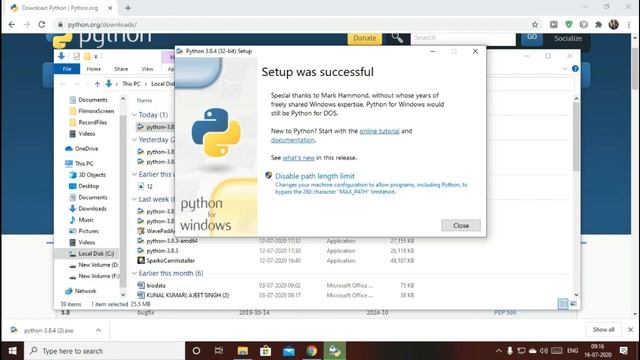Open the python-3.8.4 (2).exe download options arrow
The width and height of the screenshot is (640, 360).
pos(98,330)
